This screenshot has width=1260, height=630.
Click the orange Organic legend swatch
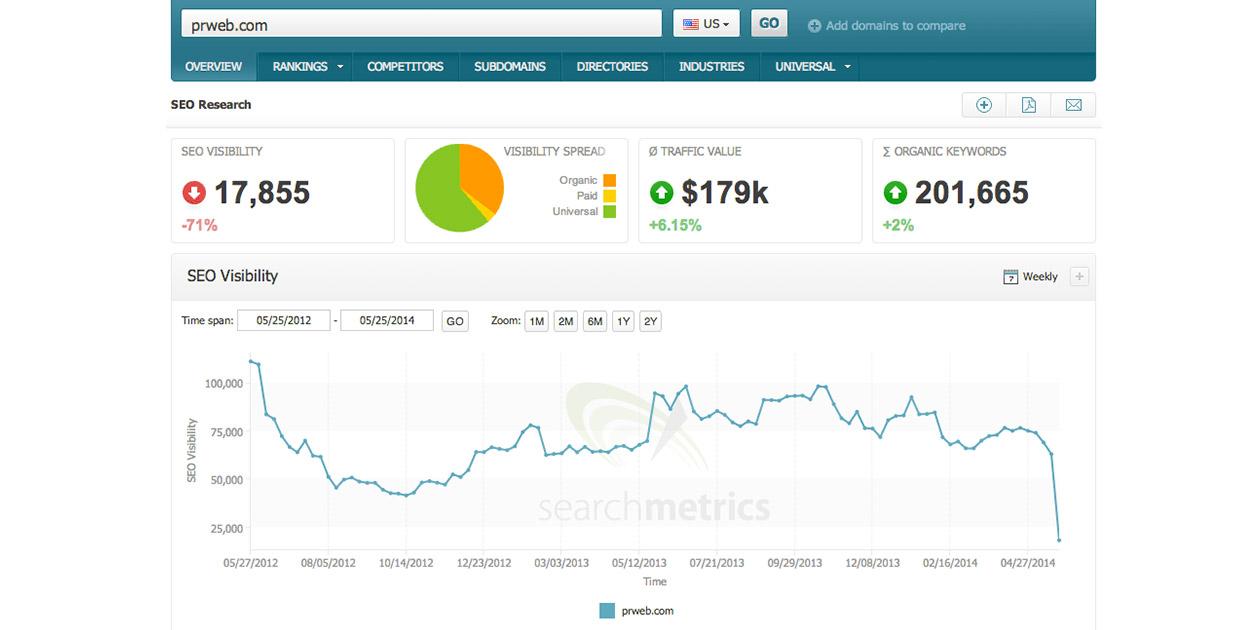[610, 180]
